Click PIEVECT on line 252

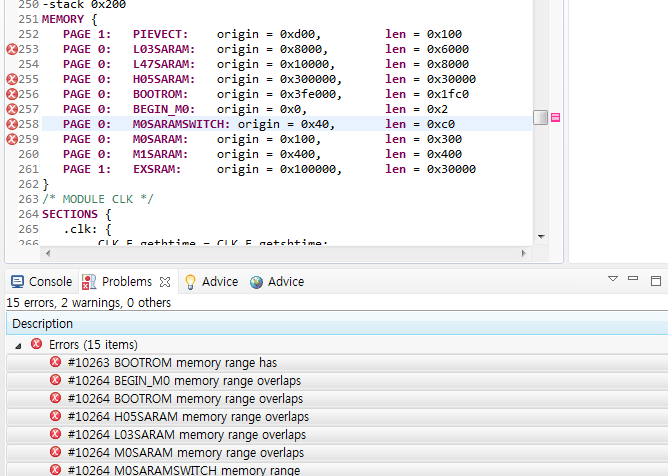pos(160,34)
